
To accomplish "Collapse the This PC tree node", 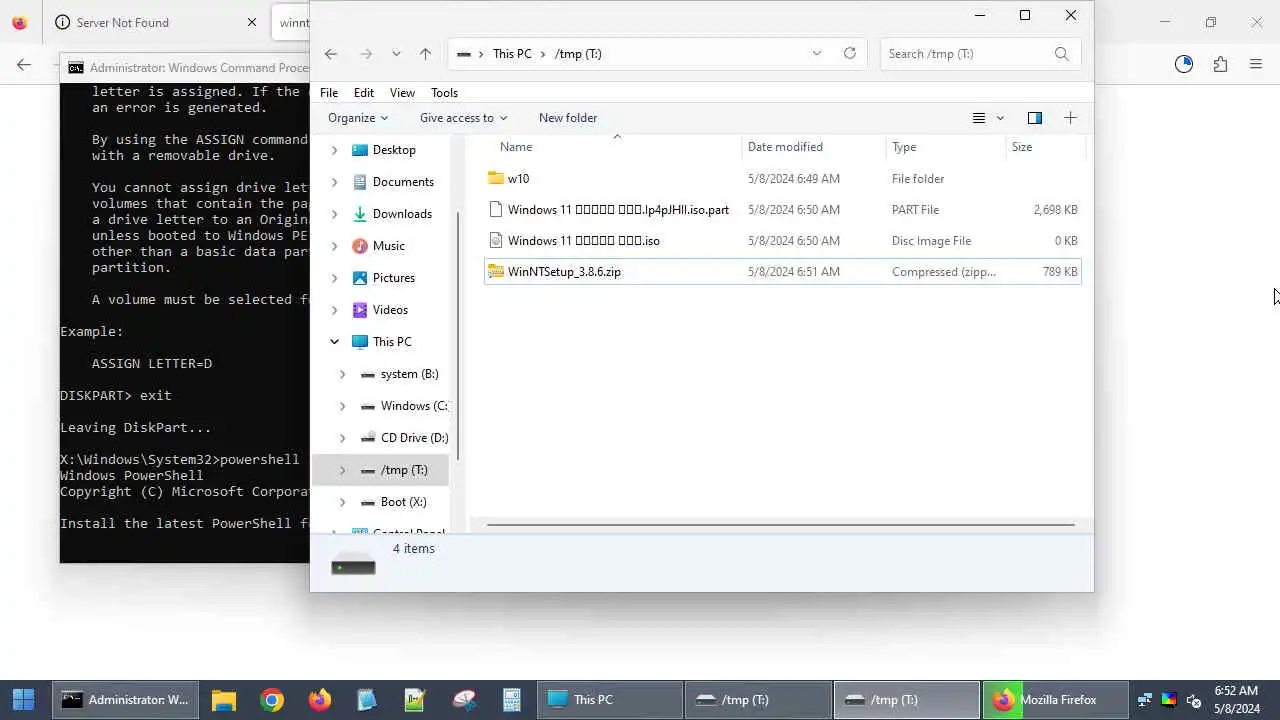I will (x=334, y=342).
